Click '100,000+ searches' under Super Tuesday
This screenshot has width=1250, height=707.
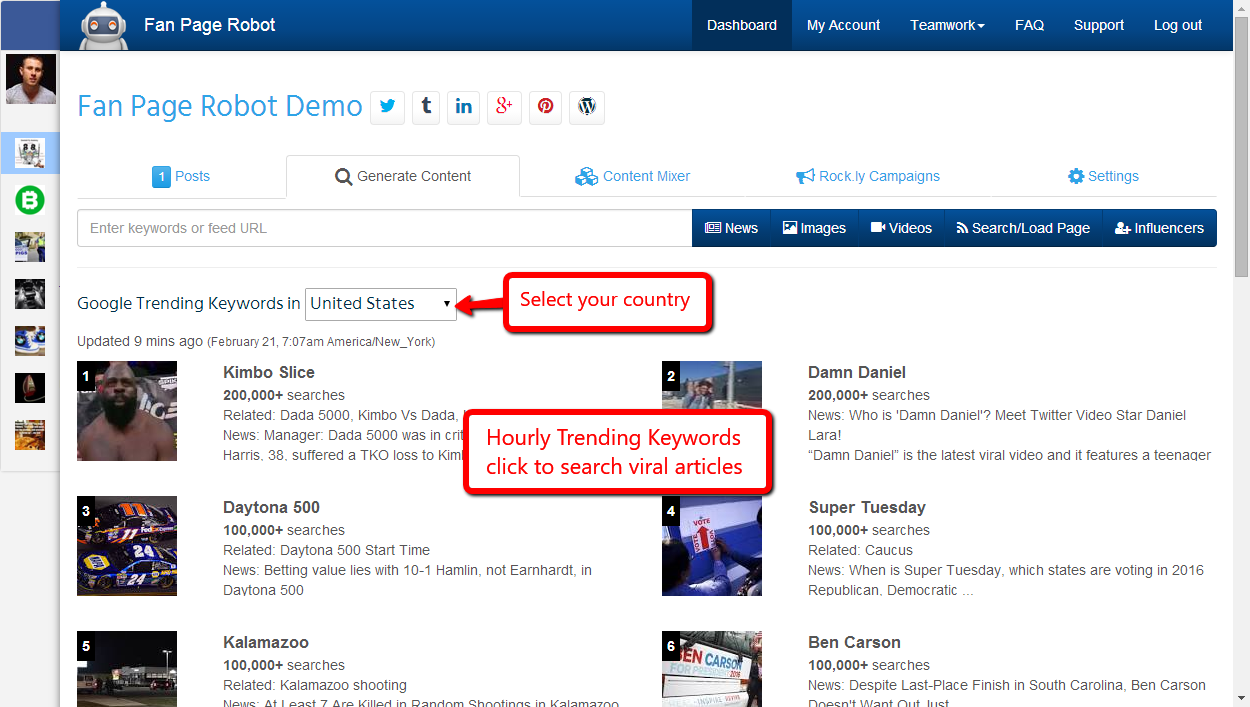coord(869,530)
